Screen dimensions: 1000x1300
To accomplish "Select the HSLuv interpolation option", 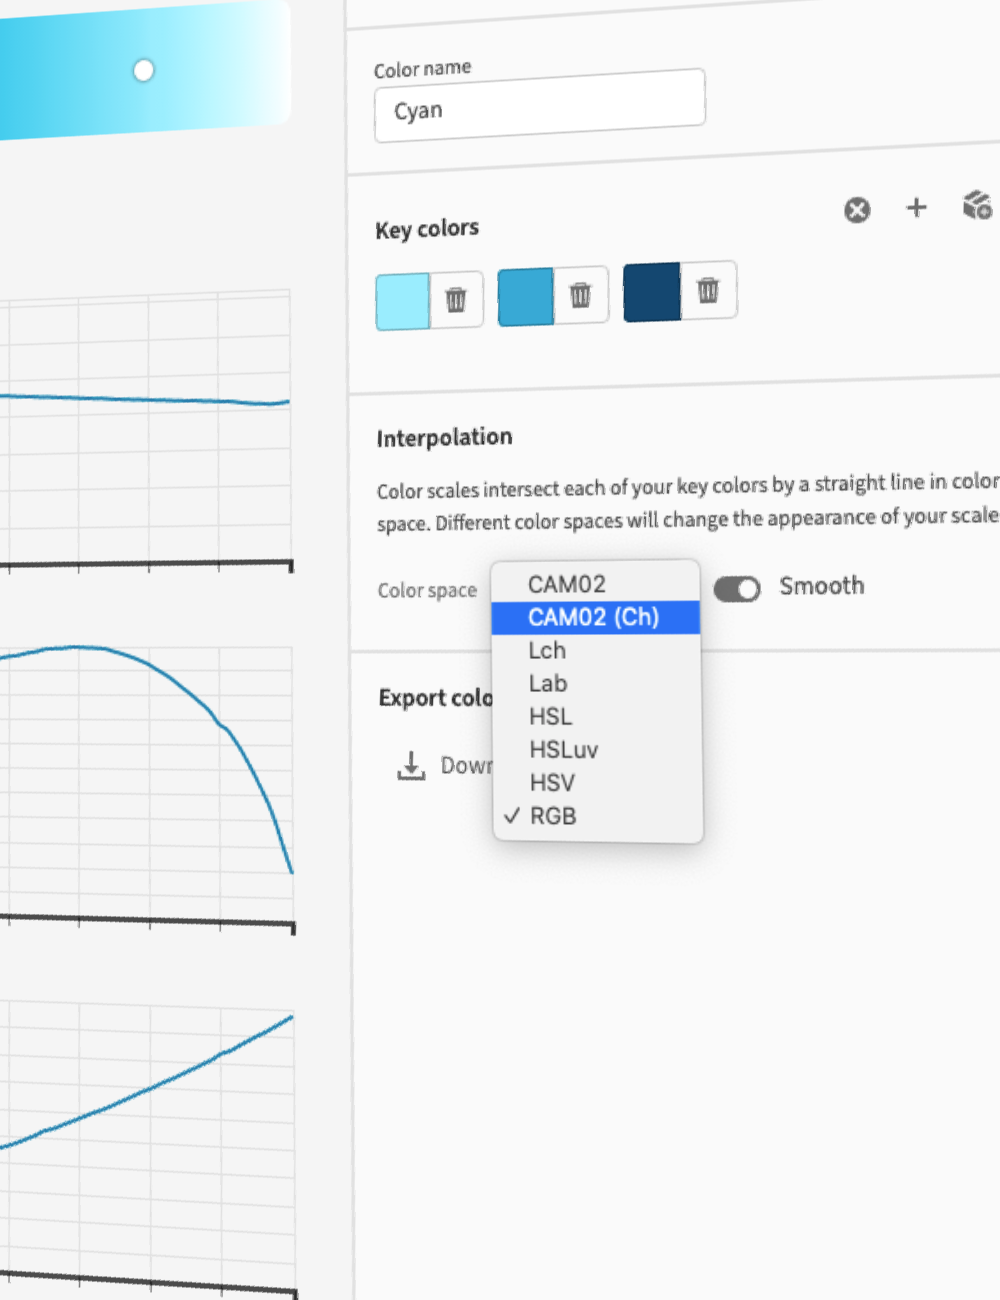I will pos(564,750).
